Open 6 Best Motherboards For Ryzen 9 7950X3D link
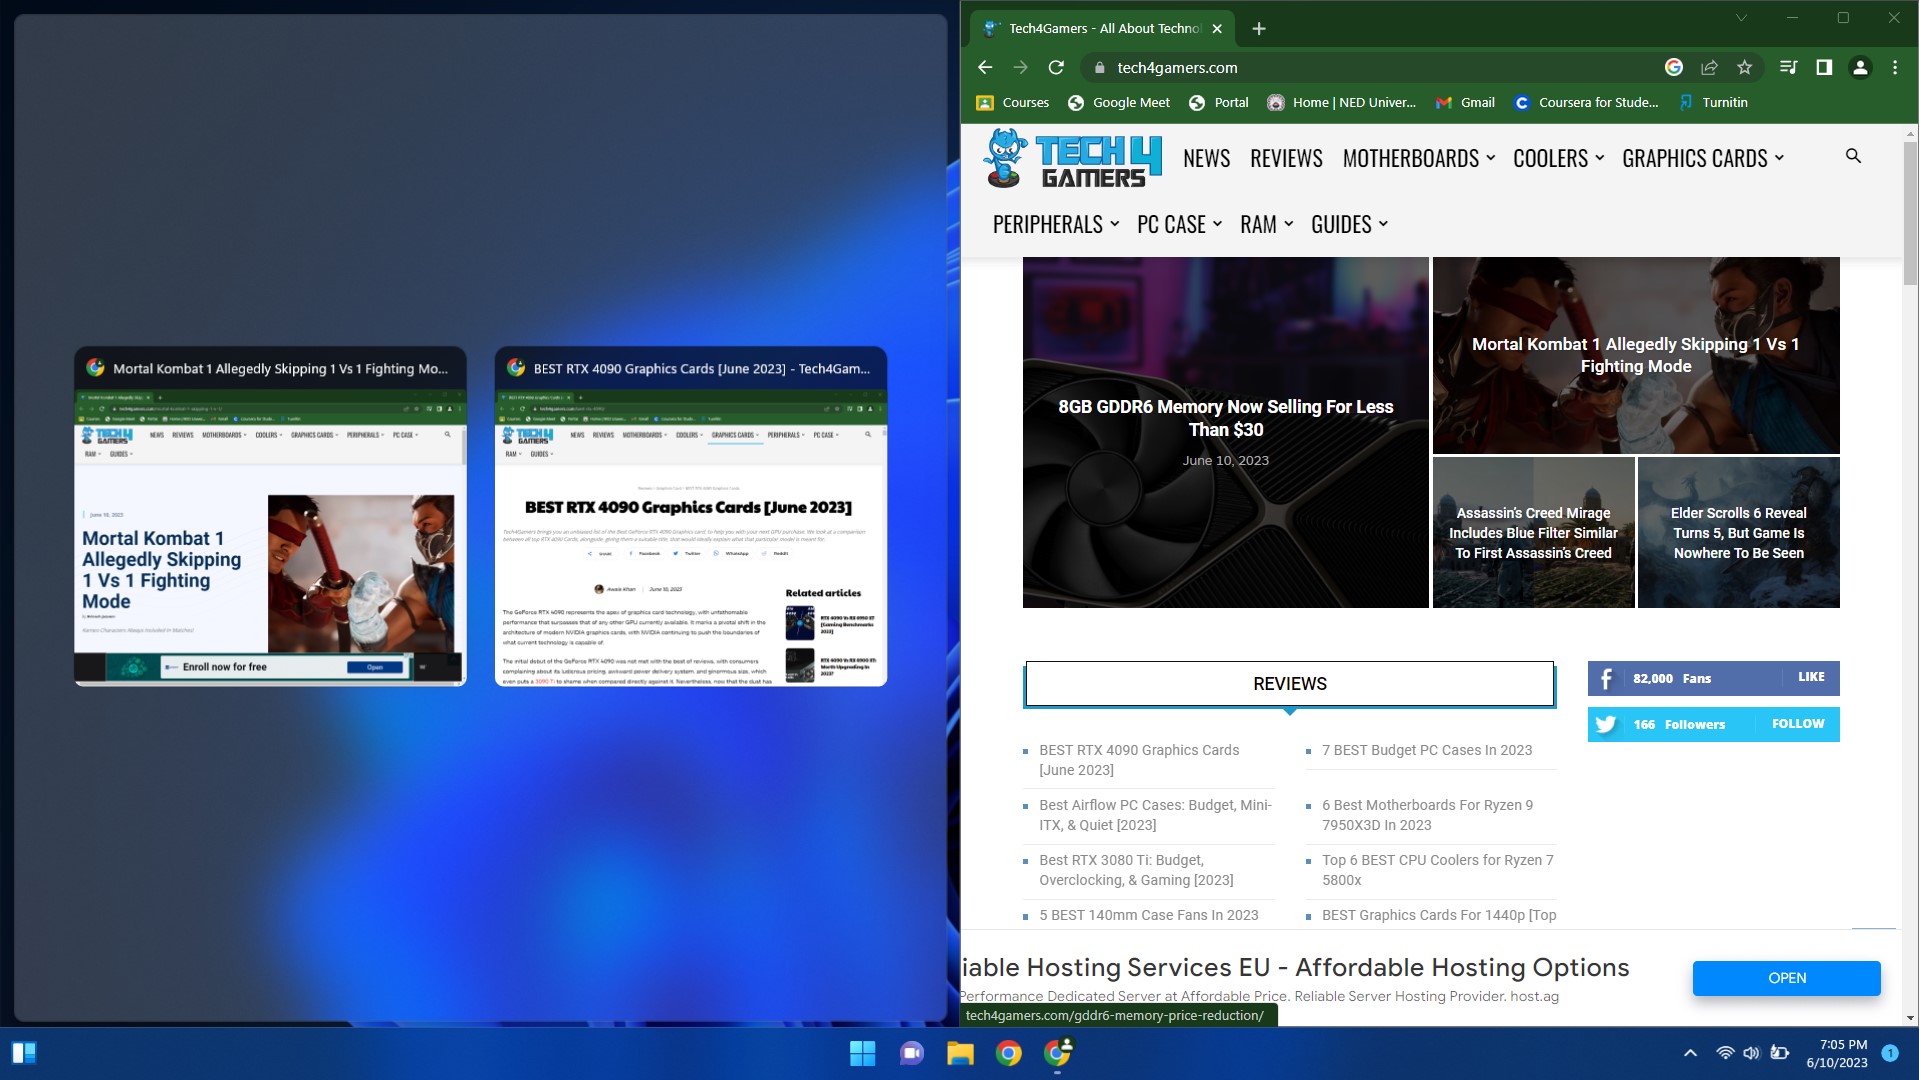1919x1080 pixels. (1427, 815)
